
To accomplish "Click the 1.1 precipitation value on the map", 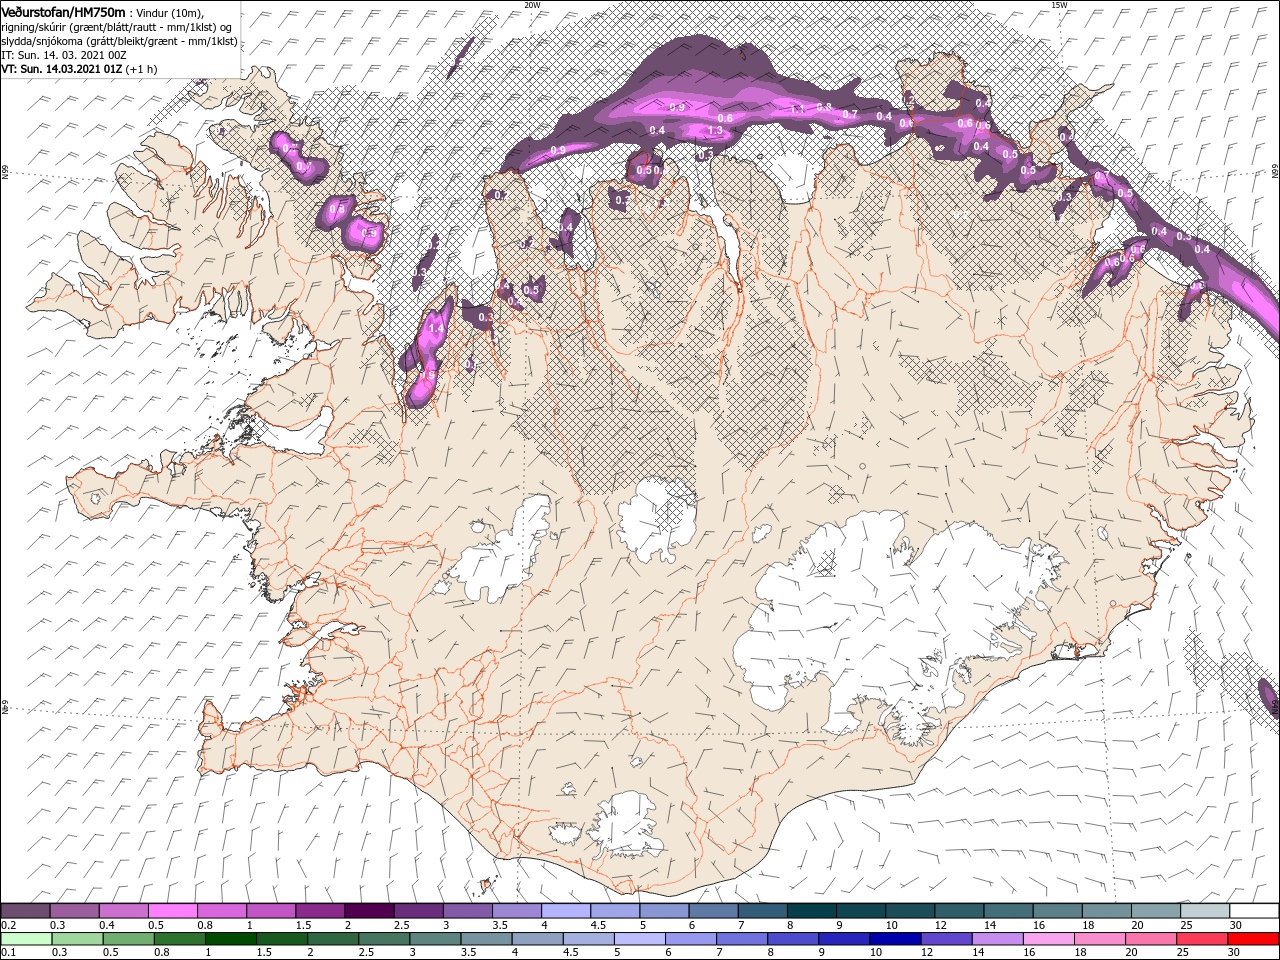I will click(x=798, y=109).
